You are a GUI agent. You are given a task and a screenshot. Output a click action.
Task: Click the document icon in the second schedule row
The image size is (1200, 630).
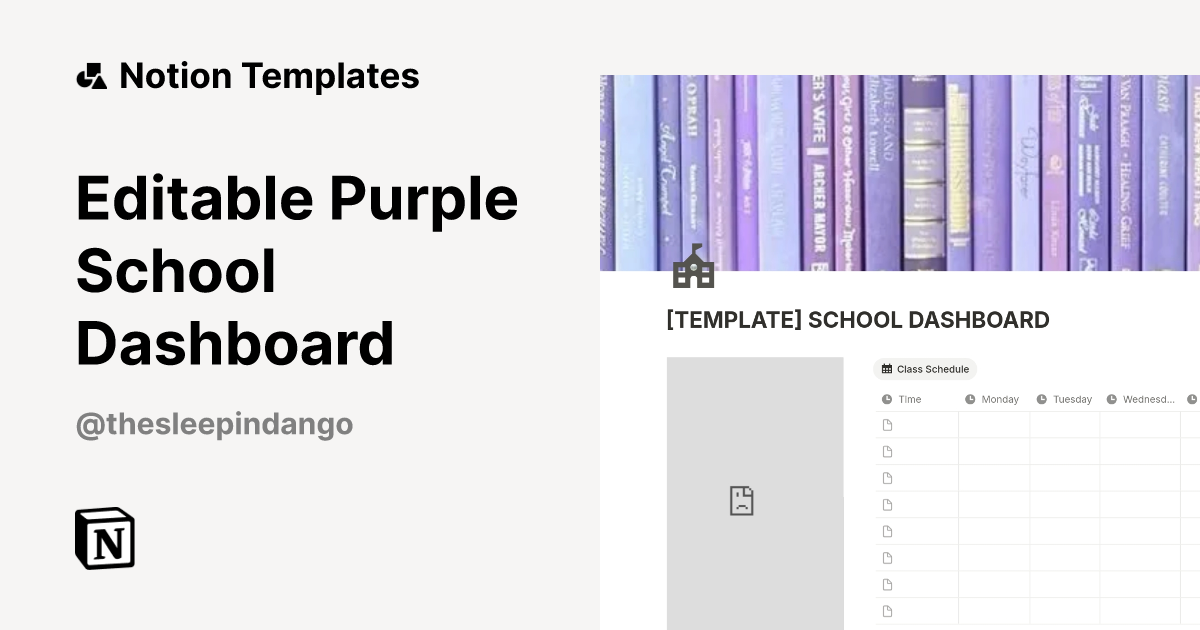887,451
